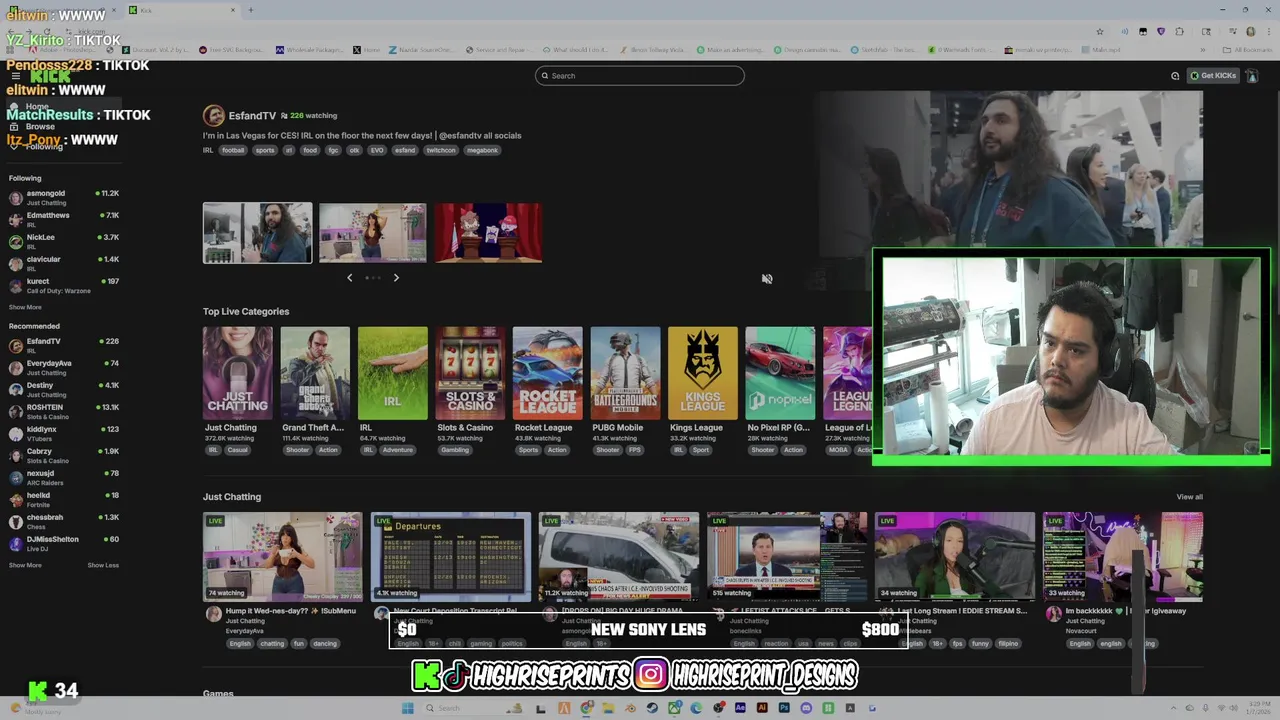Open Cabrzy avatar in Recommended list
This screenshot has height=720, width=1280.
click(x=16, y=456)
